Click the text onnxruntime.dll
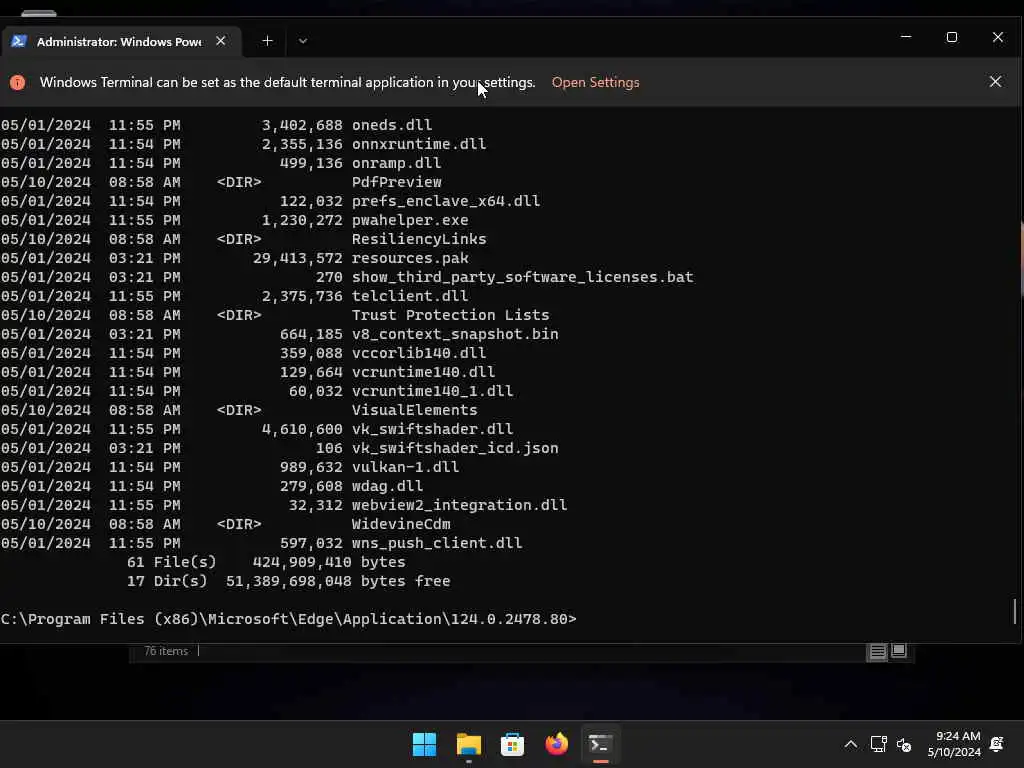The height and width of the screenshot is (768, 1024). click(x=419, y=144)
